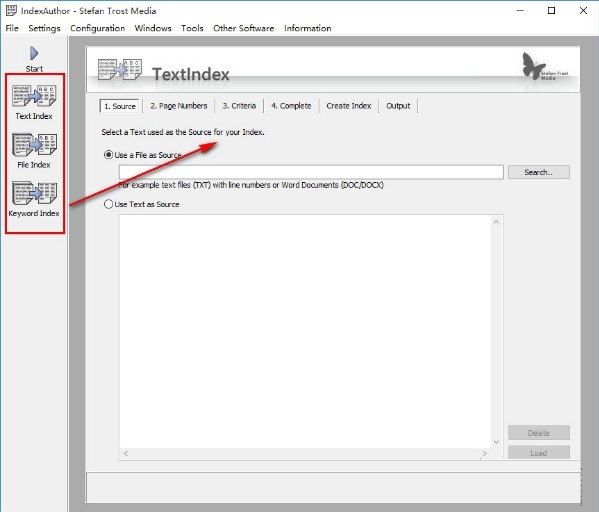The height and width of the screenshot is (512, 599).
Task: Go to the 3. Criteria tab
Action: pos(239,106)
